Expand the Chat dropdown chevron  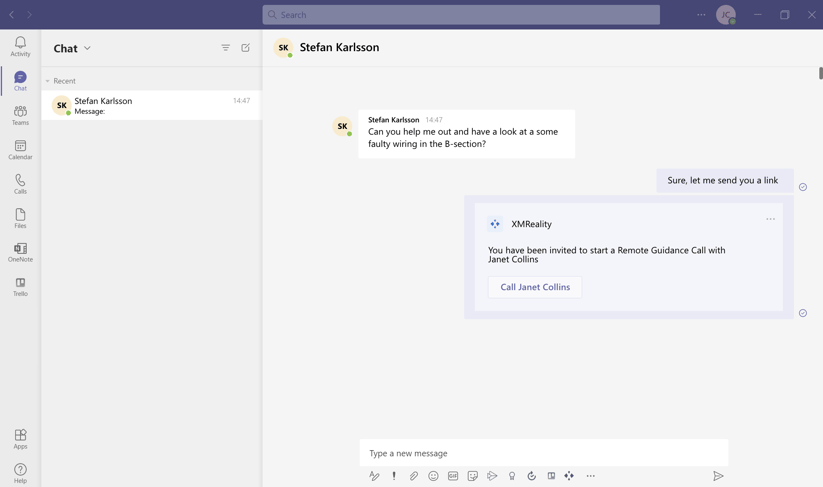[87, 48]
